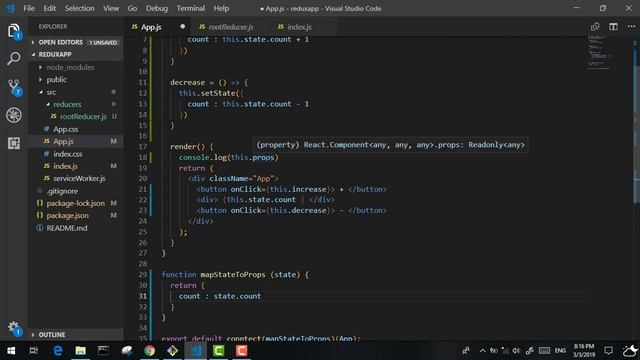Click the ENG language indicator
The height and width of the screenshot is (360, 640).
(x=560, y=351)
